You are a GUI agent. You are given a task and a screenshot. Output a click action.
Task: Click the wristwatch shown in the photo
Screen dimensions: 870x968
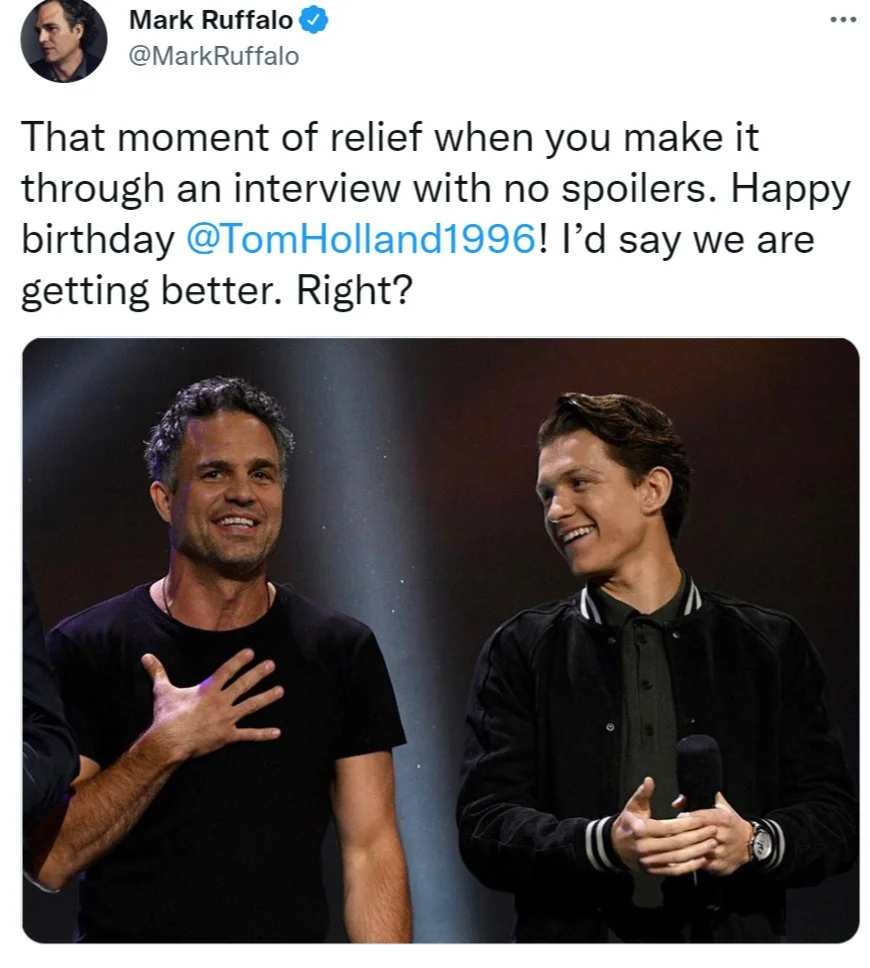pos(761,840)
